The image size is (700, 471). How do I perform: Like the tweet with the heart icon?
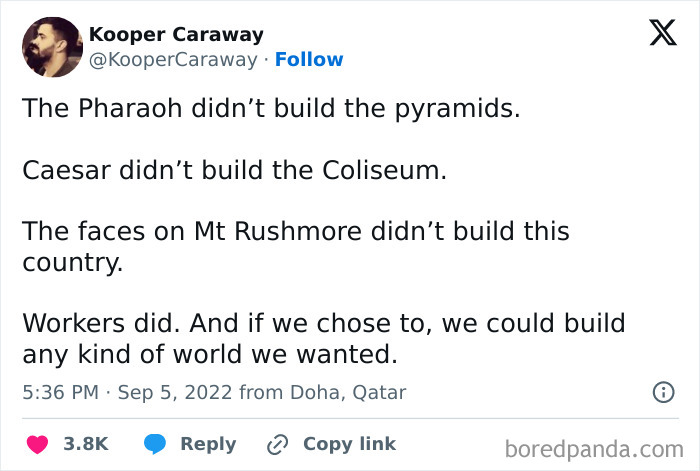coord(39,444)
